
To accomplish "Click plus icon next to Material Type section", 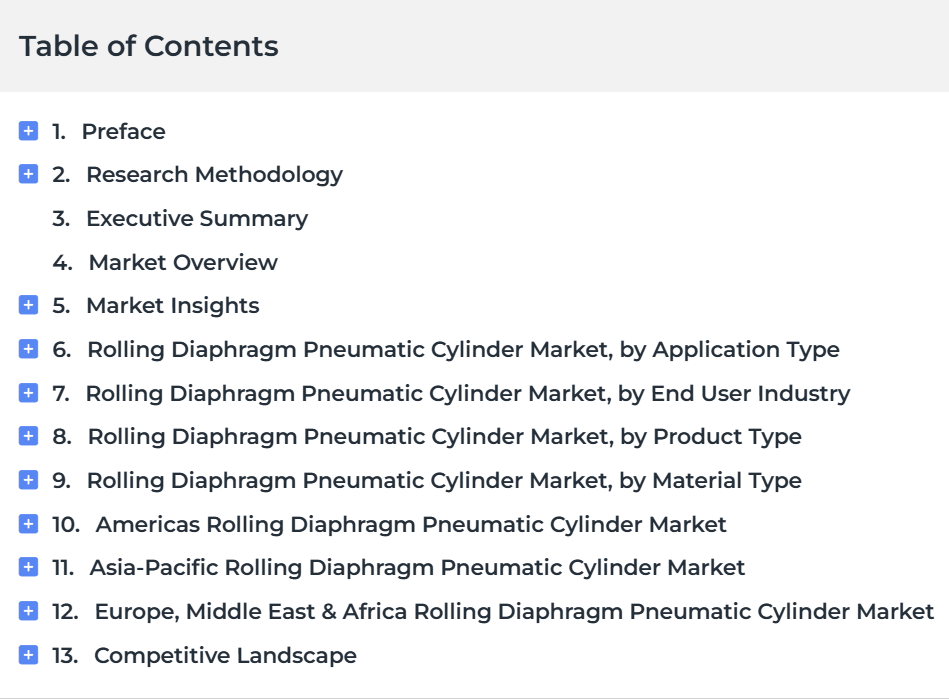I will pyautogui.click(x=28, y=480).
